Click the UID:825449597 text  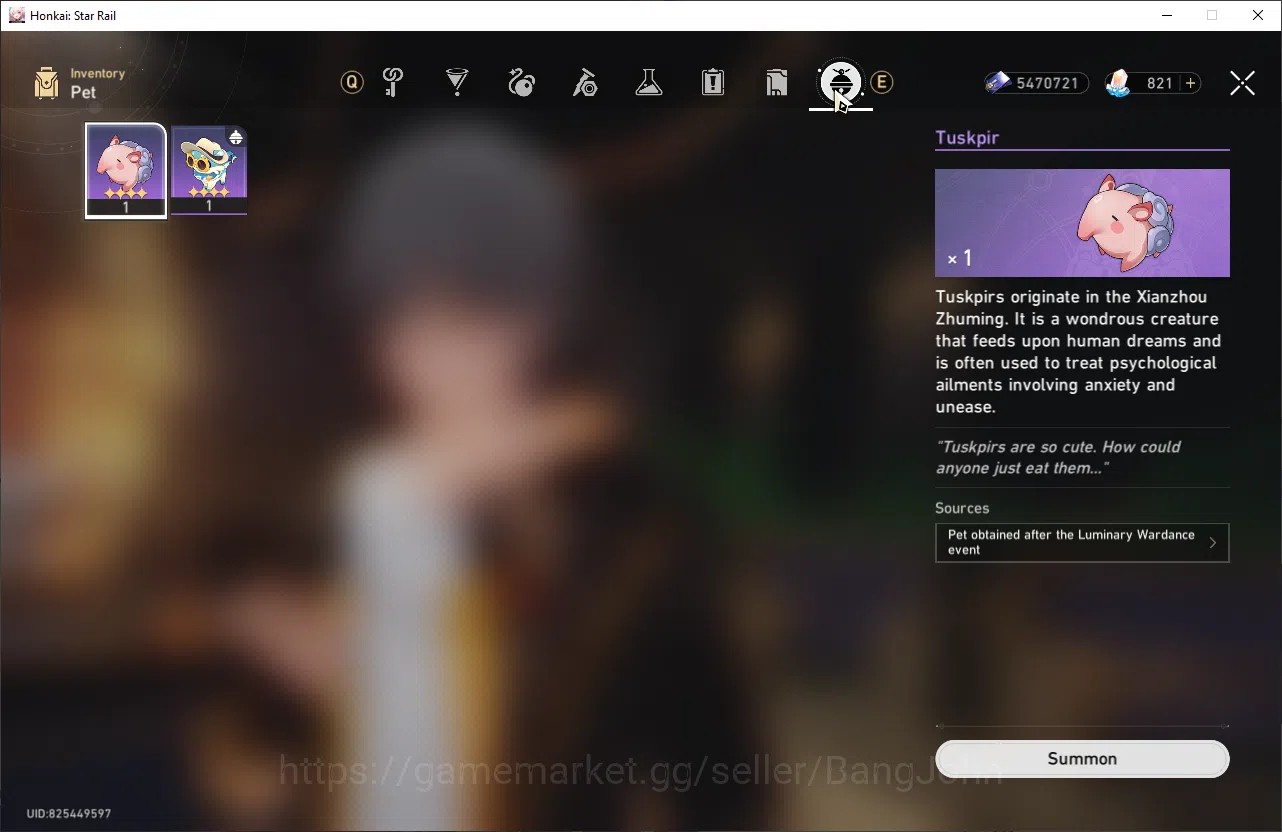pos(68,814)
